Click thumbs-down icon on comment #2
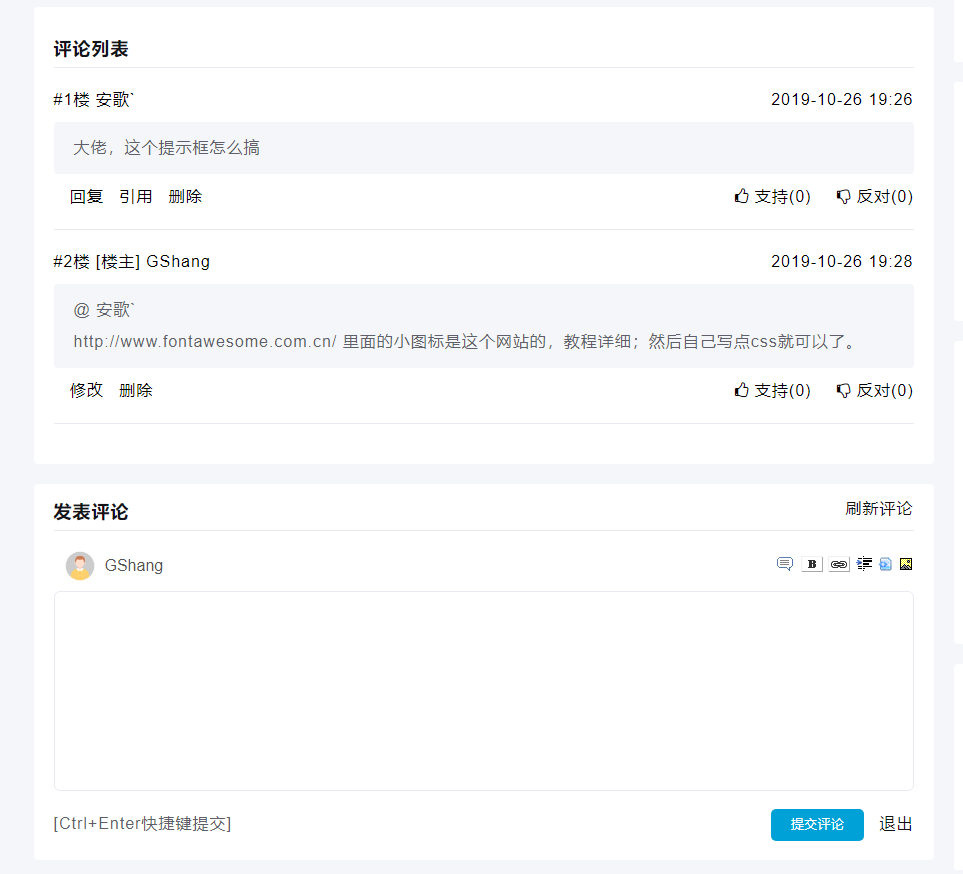963x874 pixels. click(x=844, y=391)
